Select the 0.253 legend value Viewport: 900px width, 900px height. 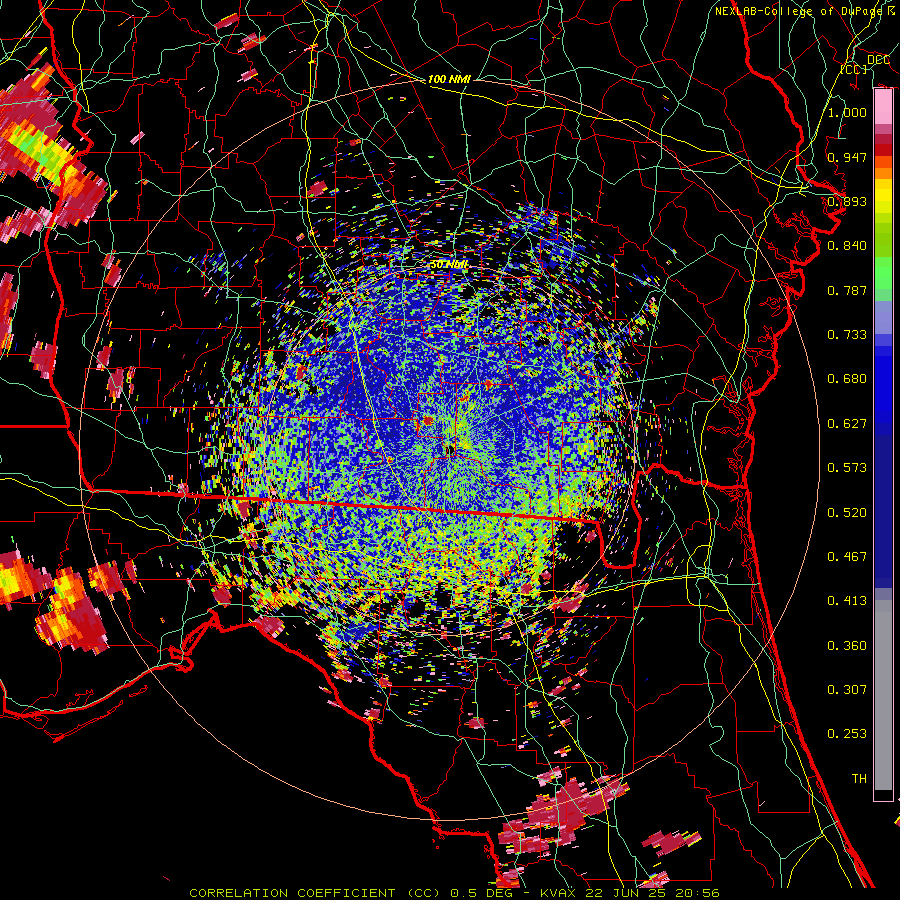pyautogui.click(x=847, y=734)
